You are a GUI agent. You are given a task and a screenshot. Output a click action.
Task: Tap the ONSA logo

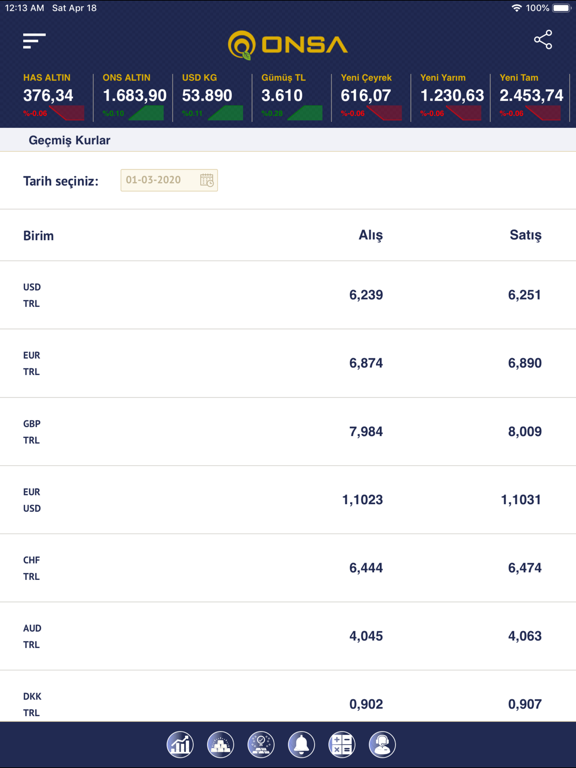(x=288, y=45)
